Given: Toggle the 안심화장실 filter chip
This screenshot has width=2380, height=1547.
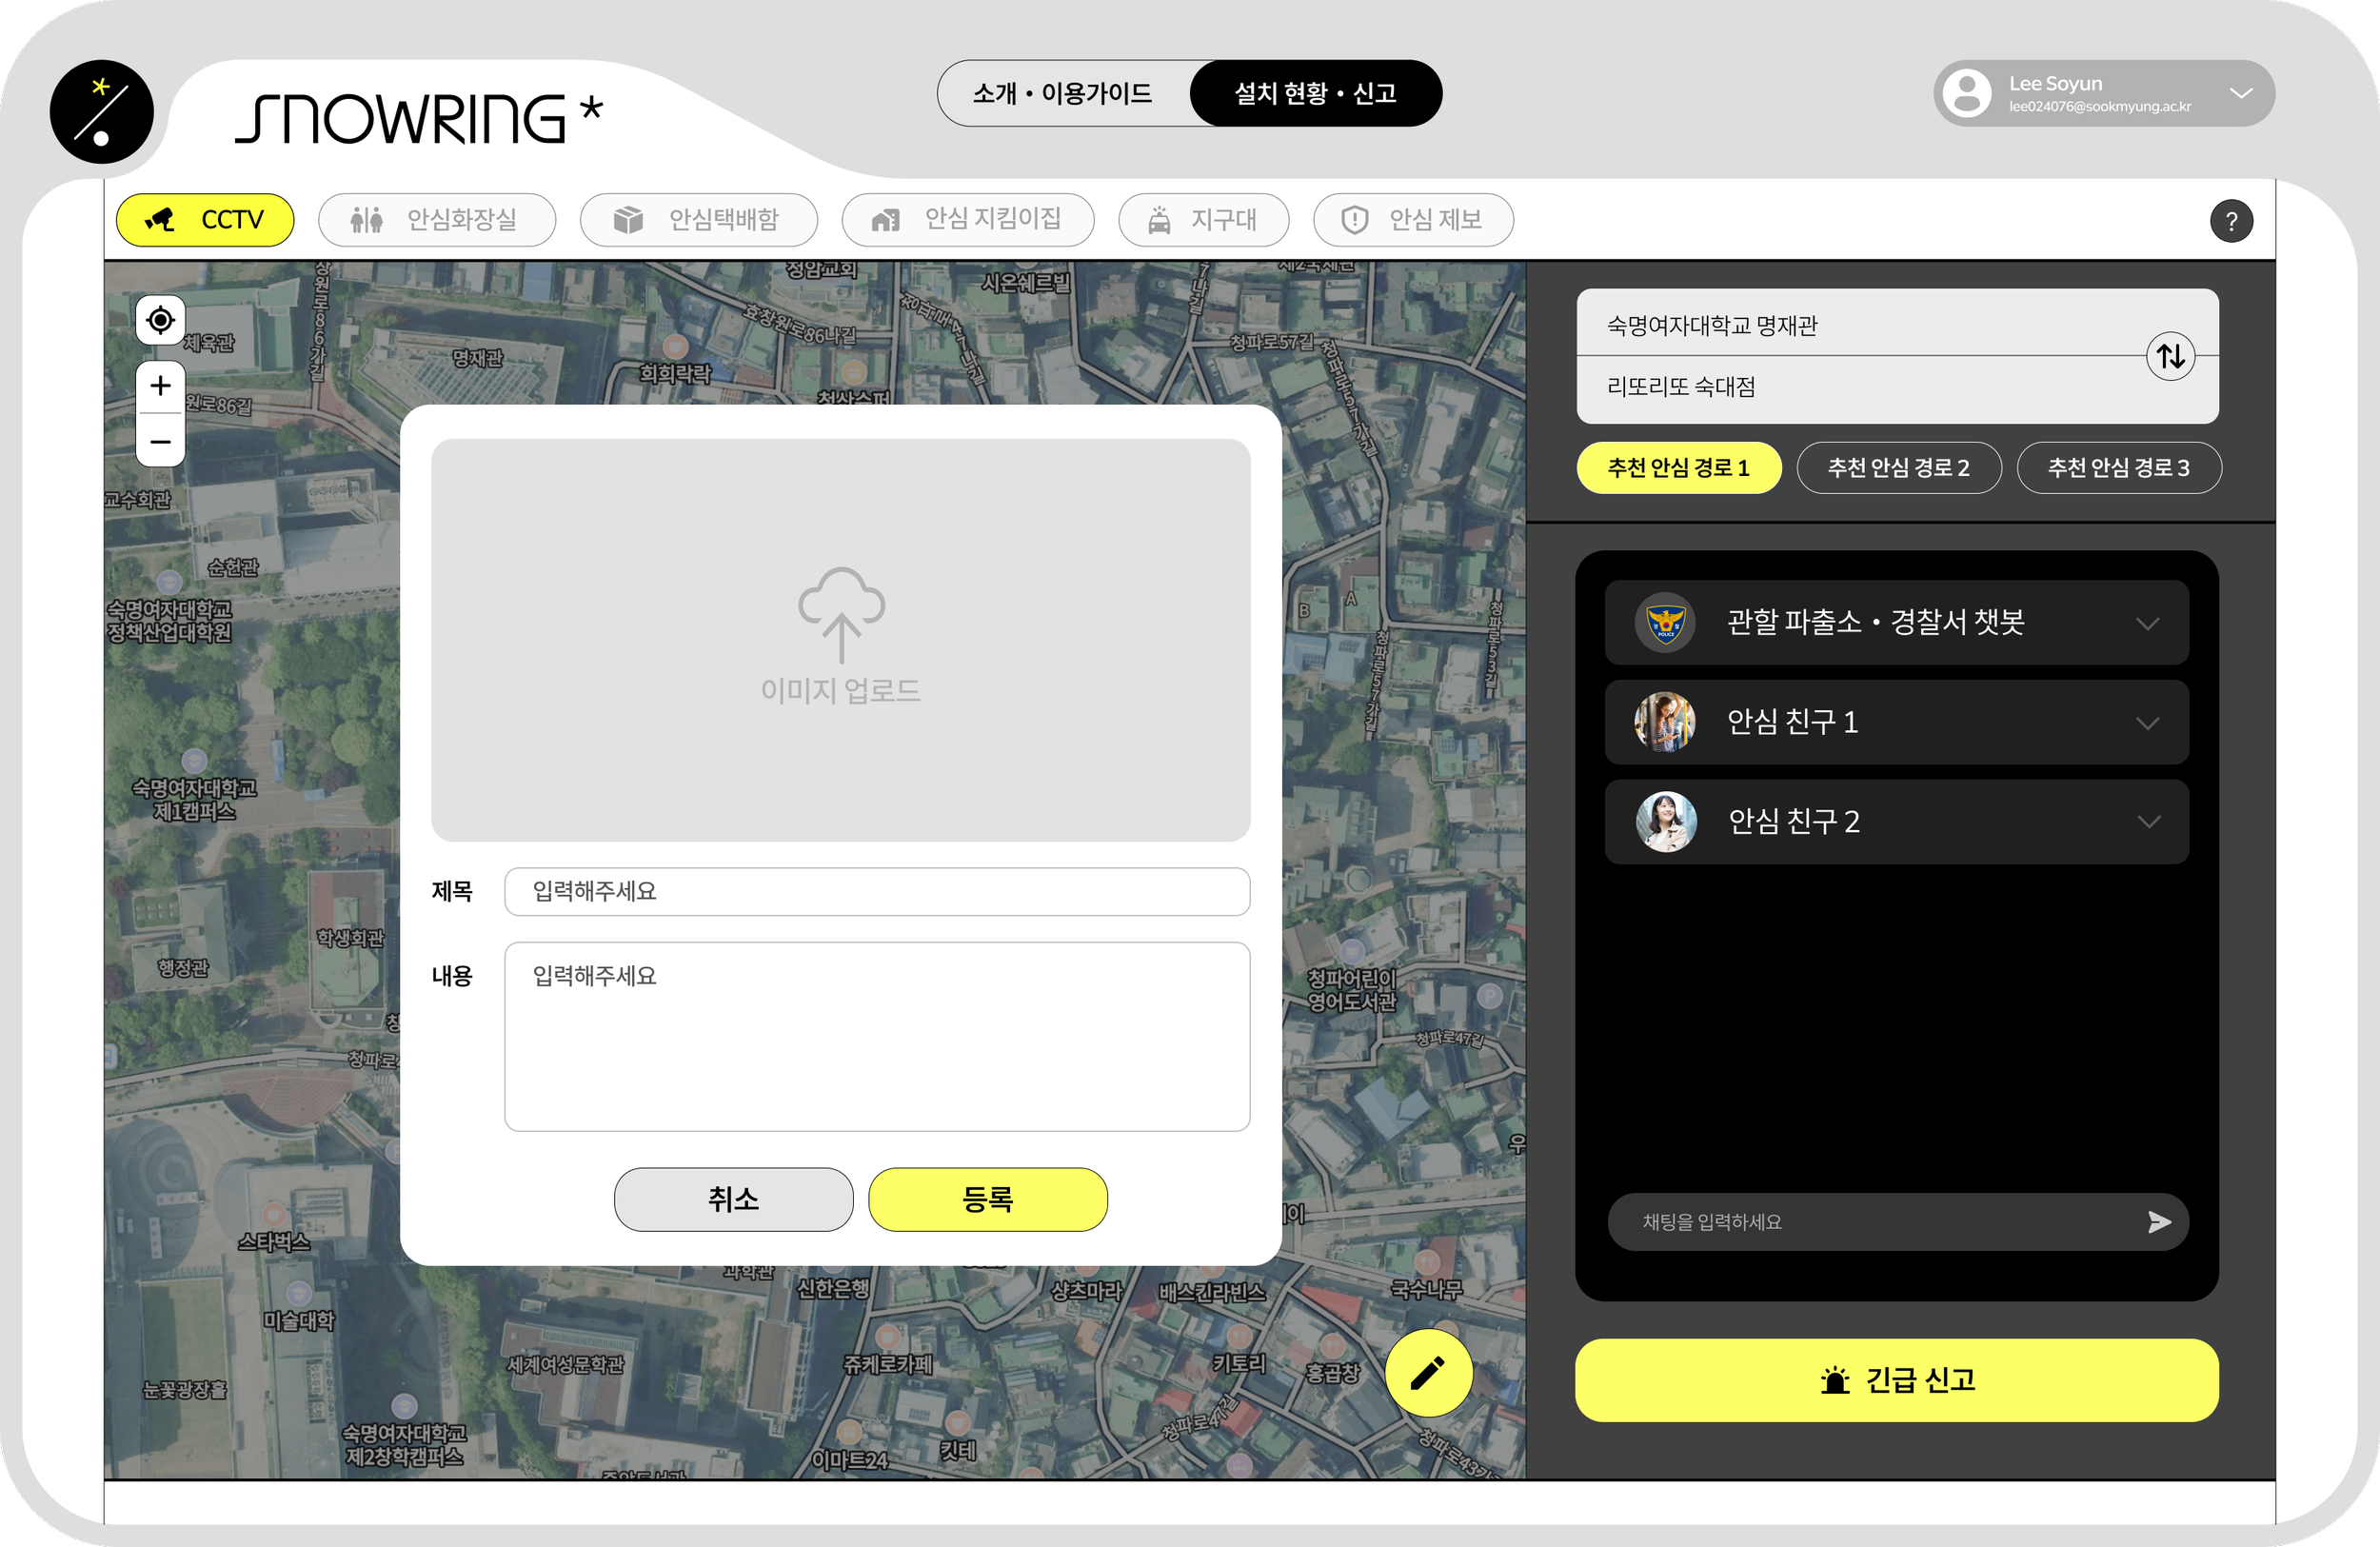Looking at the screenshot, I should point(436,220).
